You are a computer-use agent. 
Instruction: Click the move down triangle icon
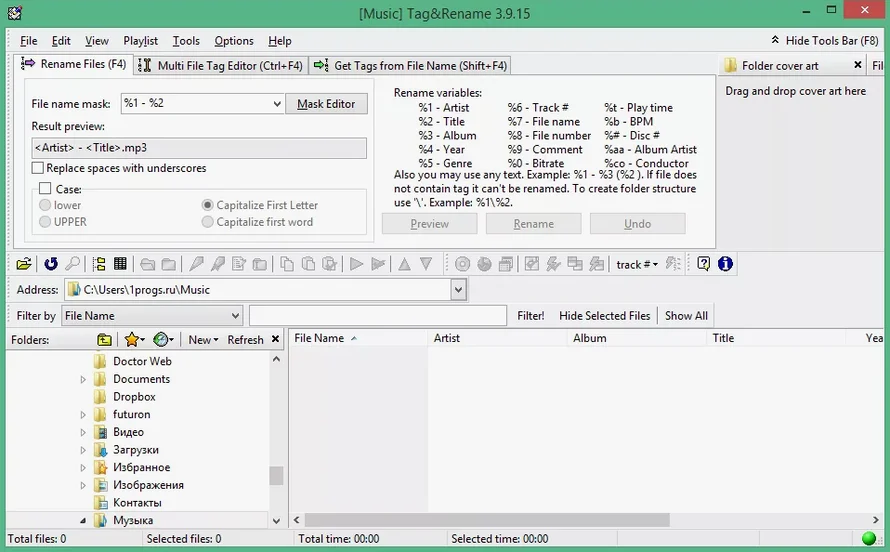(426, 264)
